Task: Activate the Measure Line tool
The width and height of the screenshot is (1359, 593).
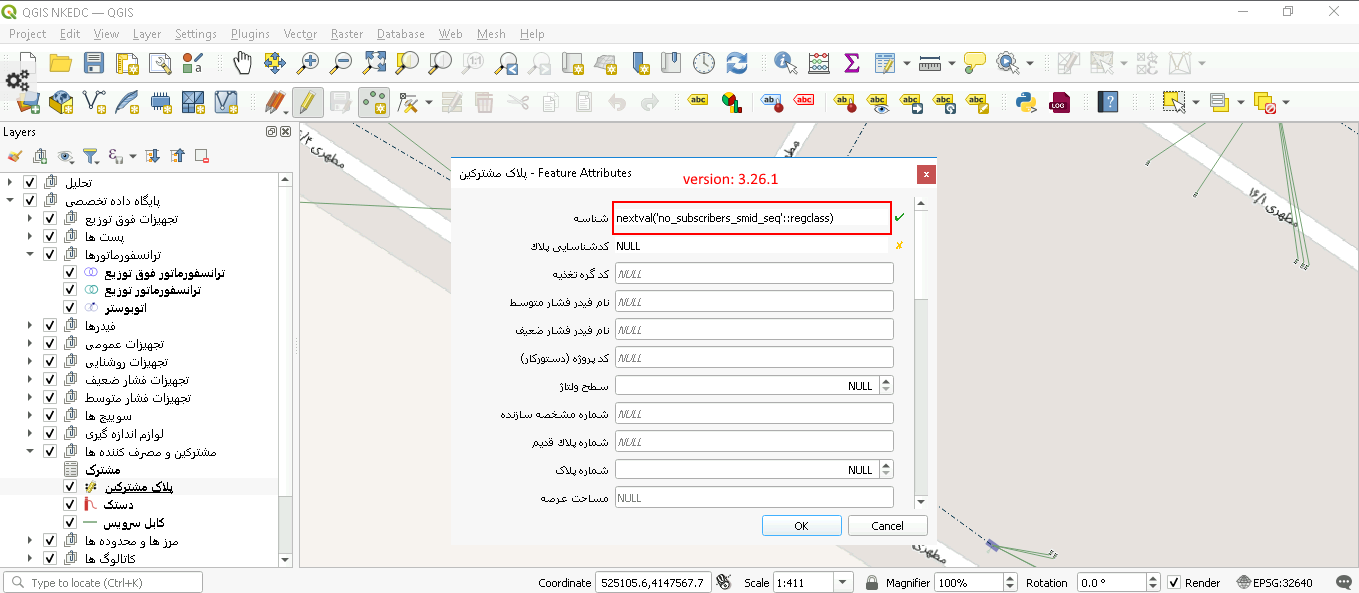Action: (x=928, y=62)
